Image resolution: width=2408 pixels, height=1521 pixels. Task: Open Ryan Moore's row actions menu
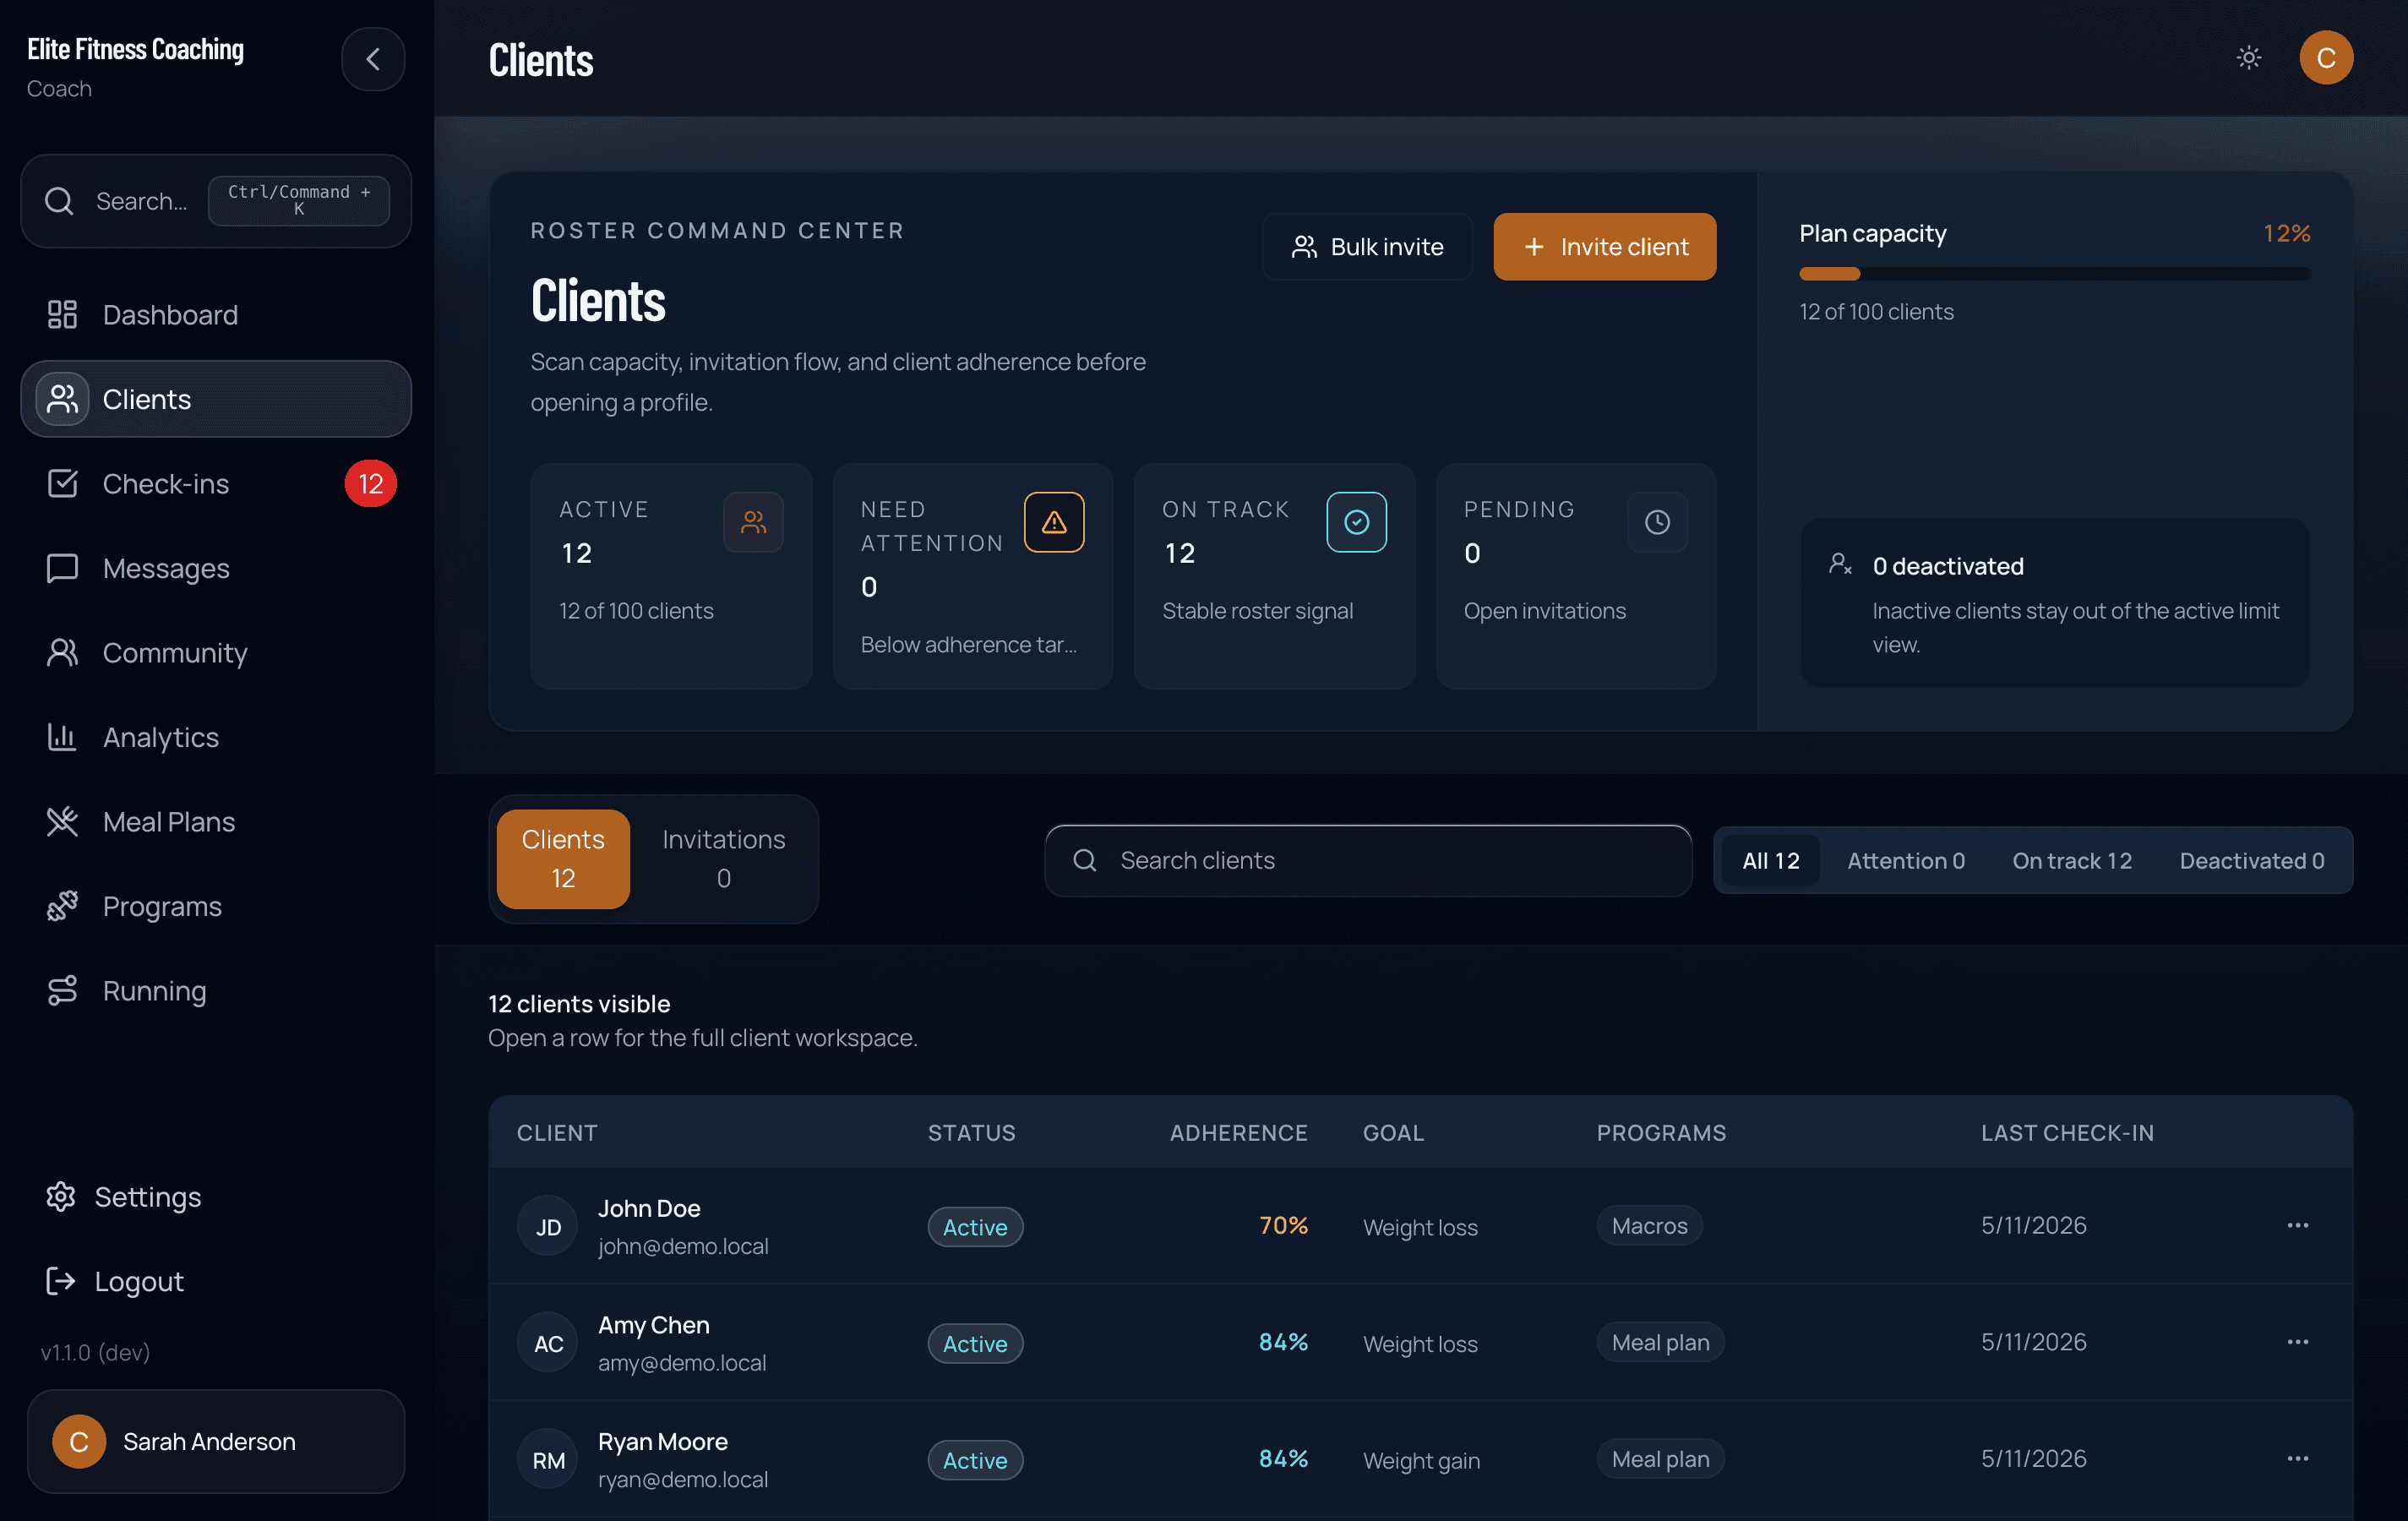(2298, 1459)
